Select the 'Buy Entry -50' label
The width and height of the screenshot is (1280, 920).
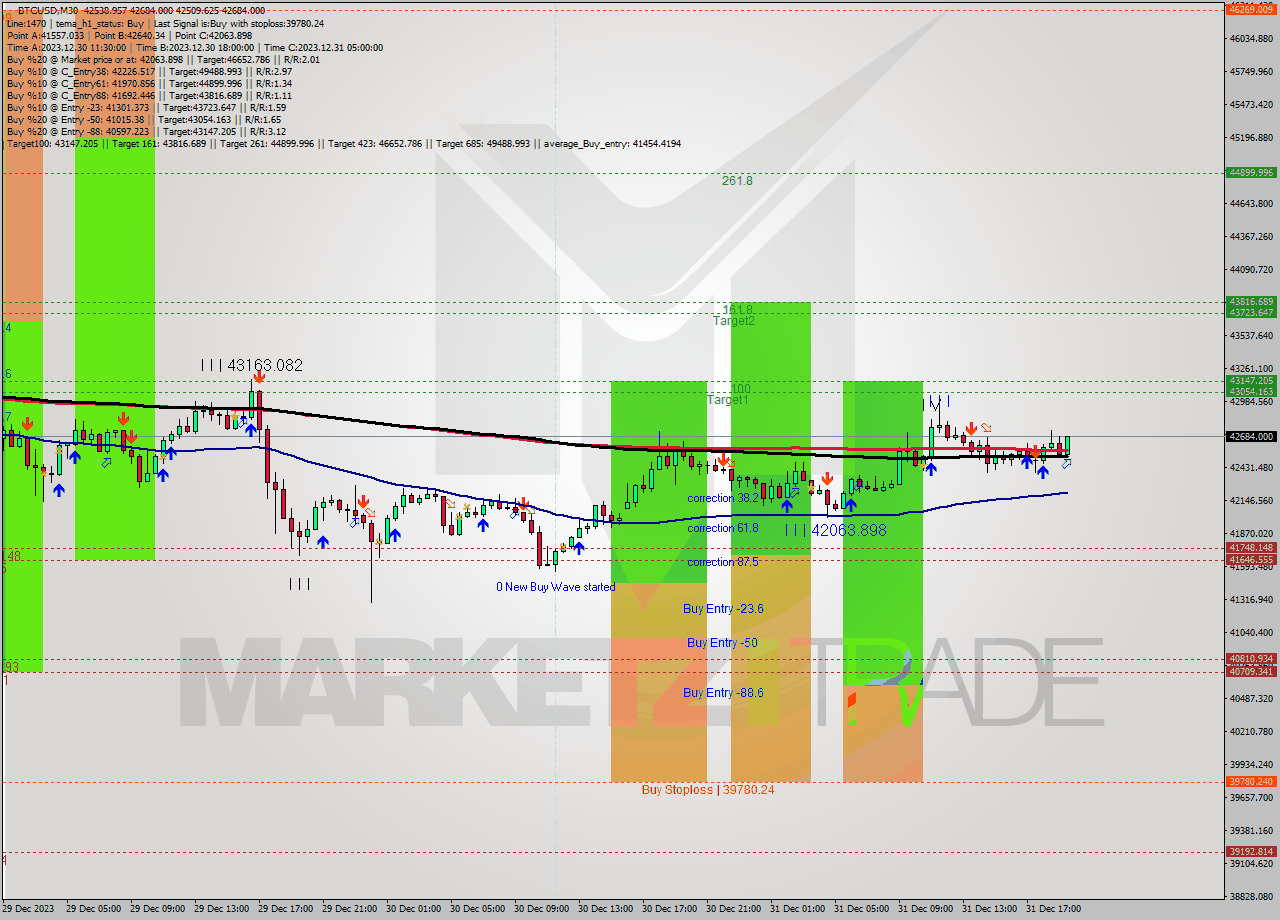tap(721, 643)
